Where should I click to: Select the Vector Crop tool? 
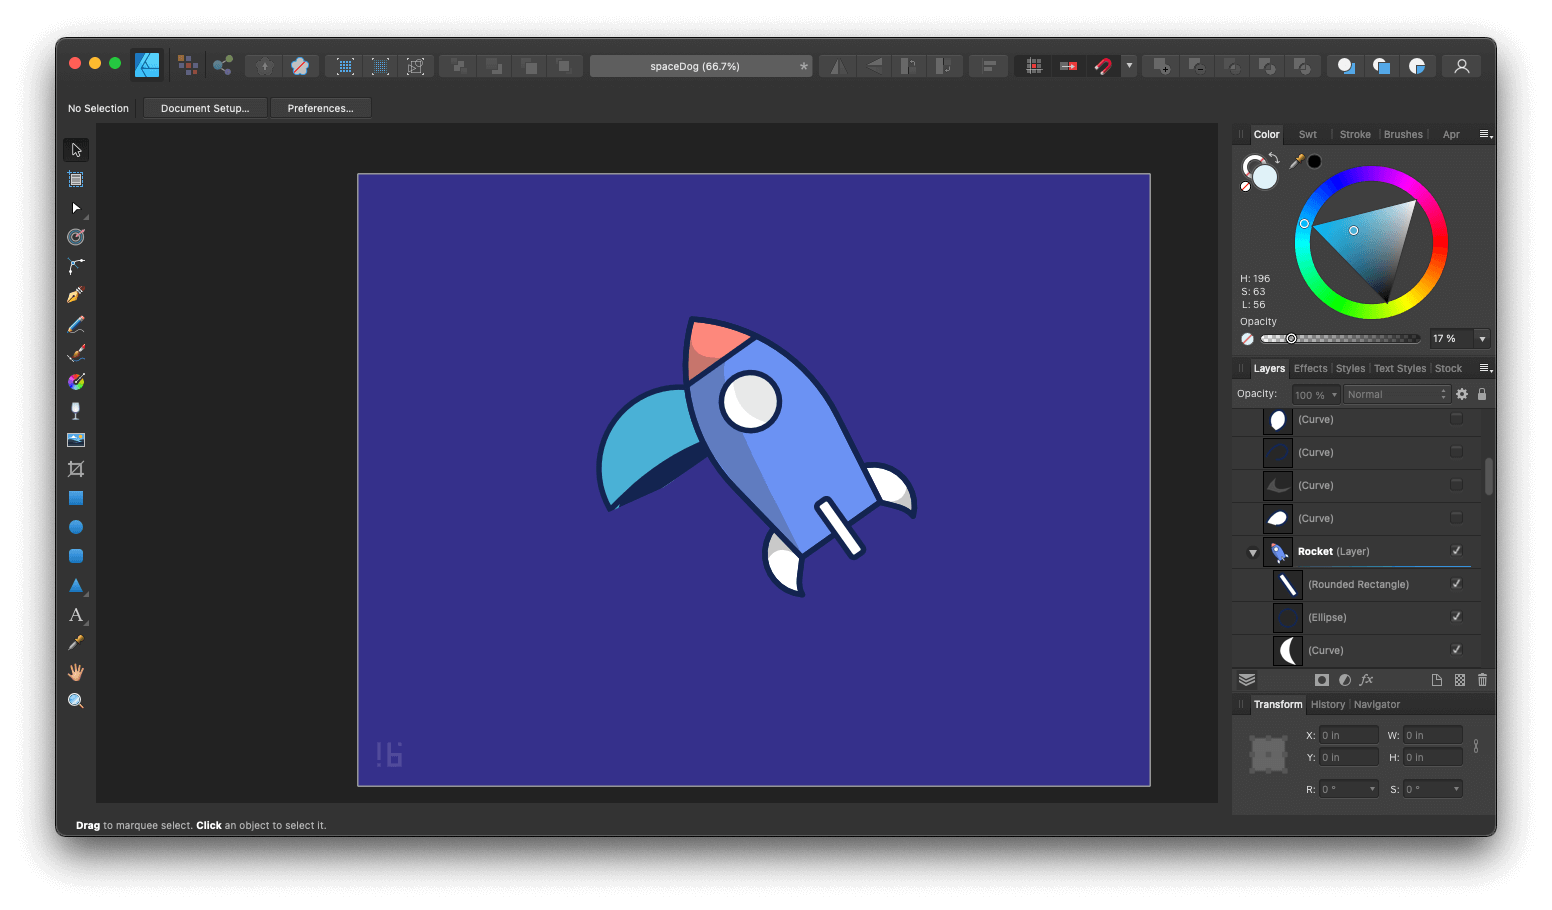75,468
